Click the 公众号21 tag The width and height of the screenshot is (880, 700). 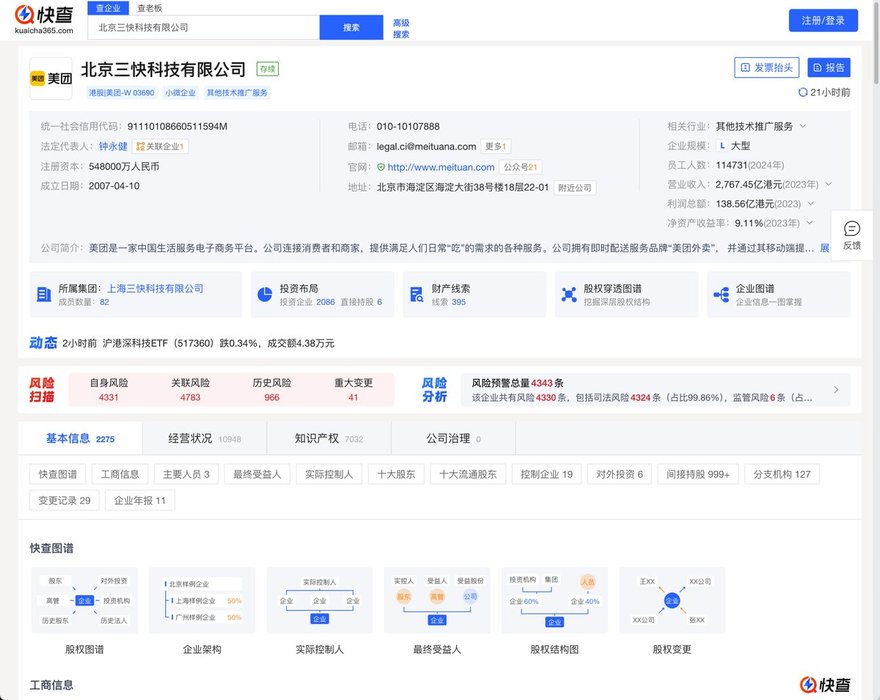(x=520, y=167)
